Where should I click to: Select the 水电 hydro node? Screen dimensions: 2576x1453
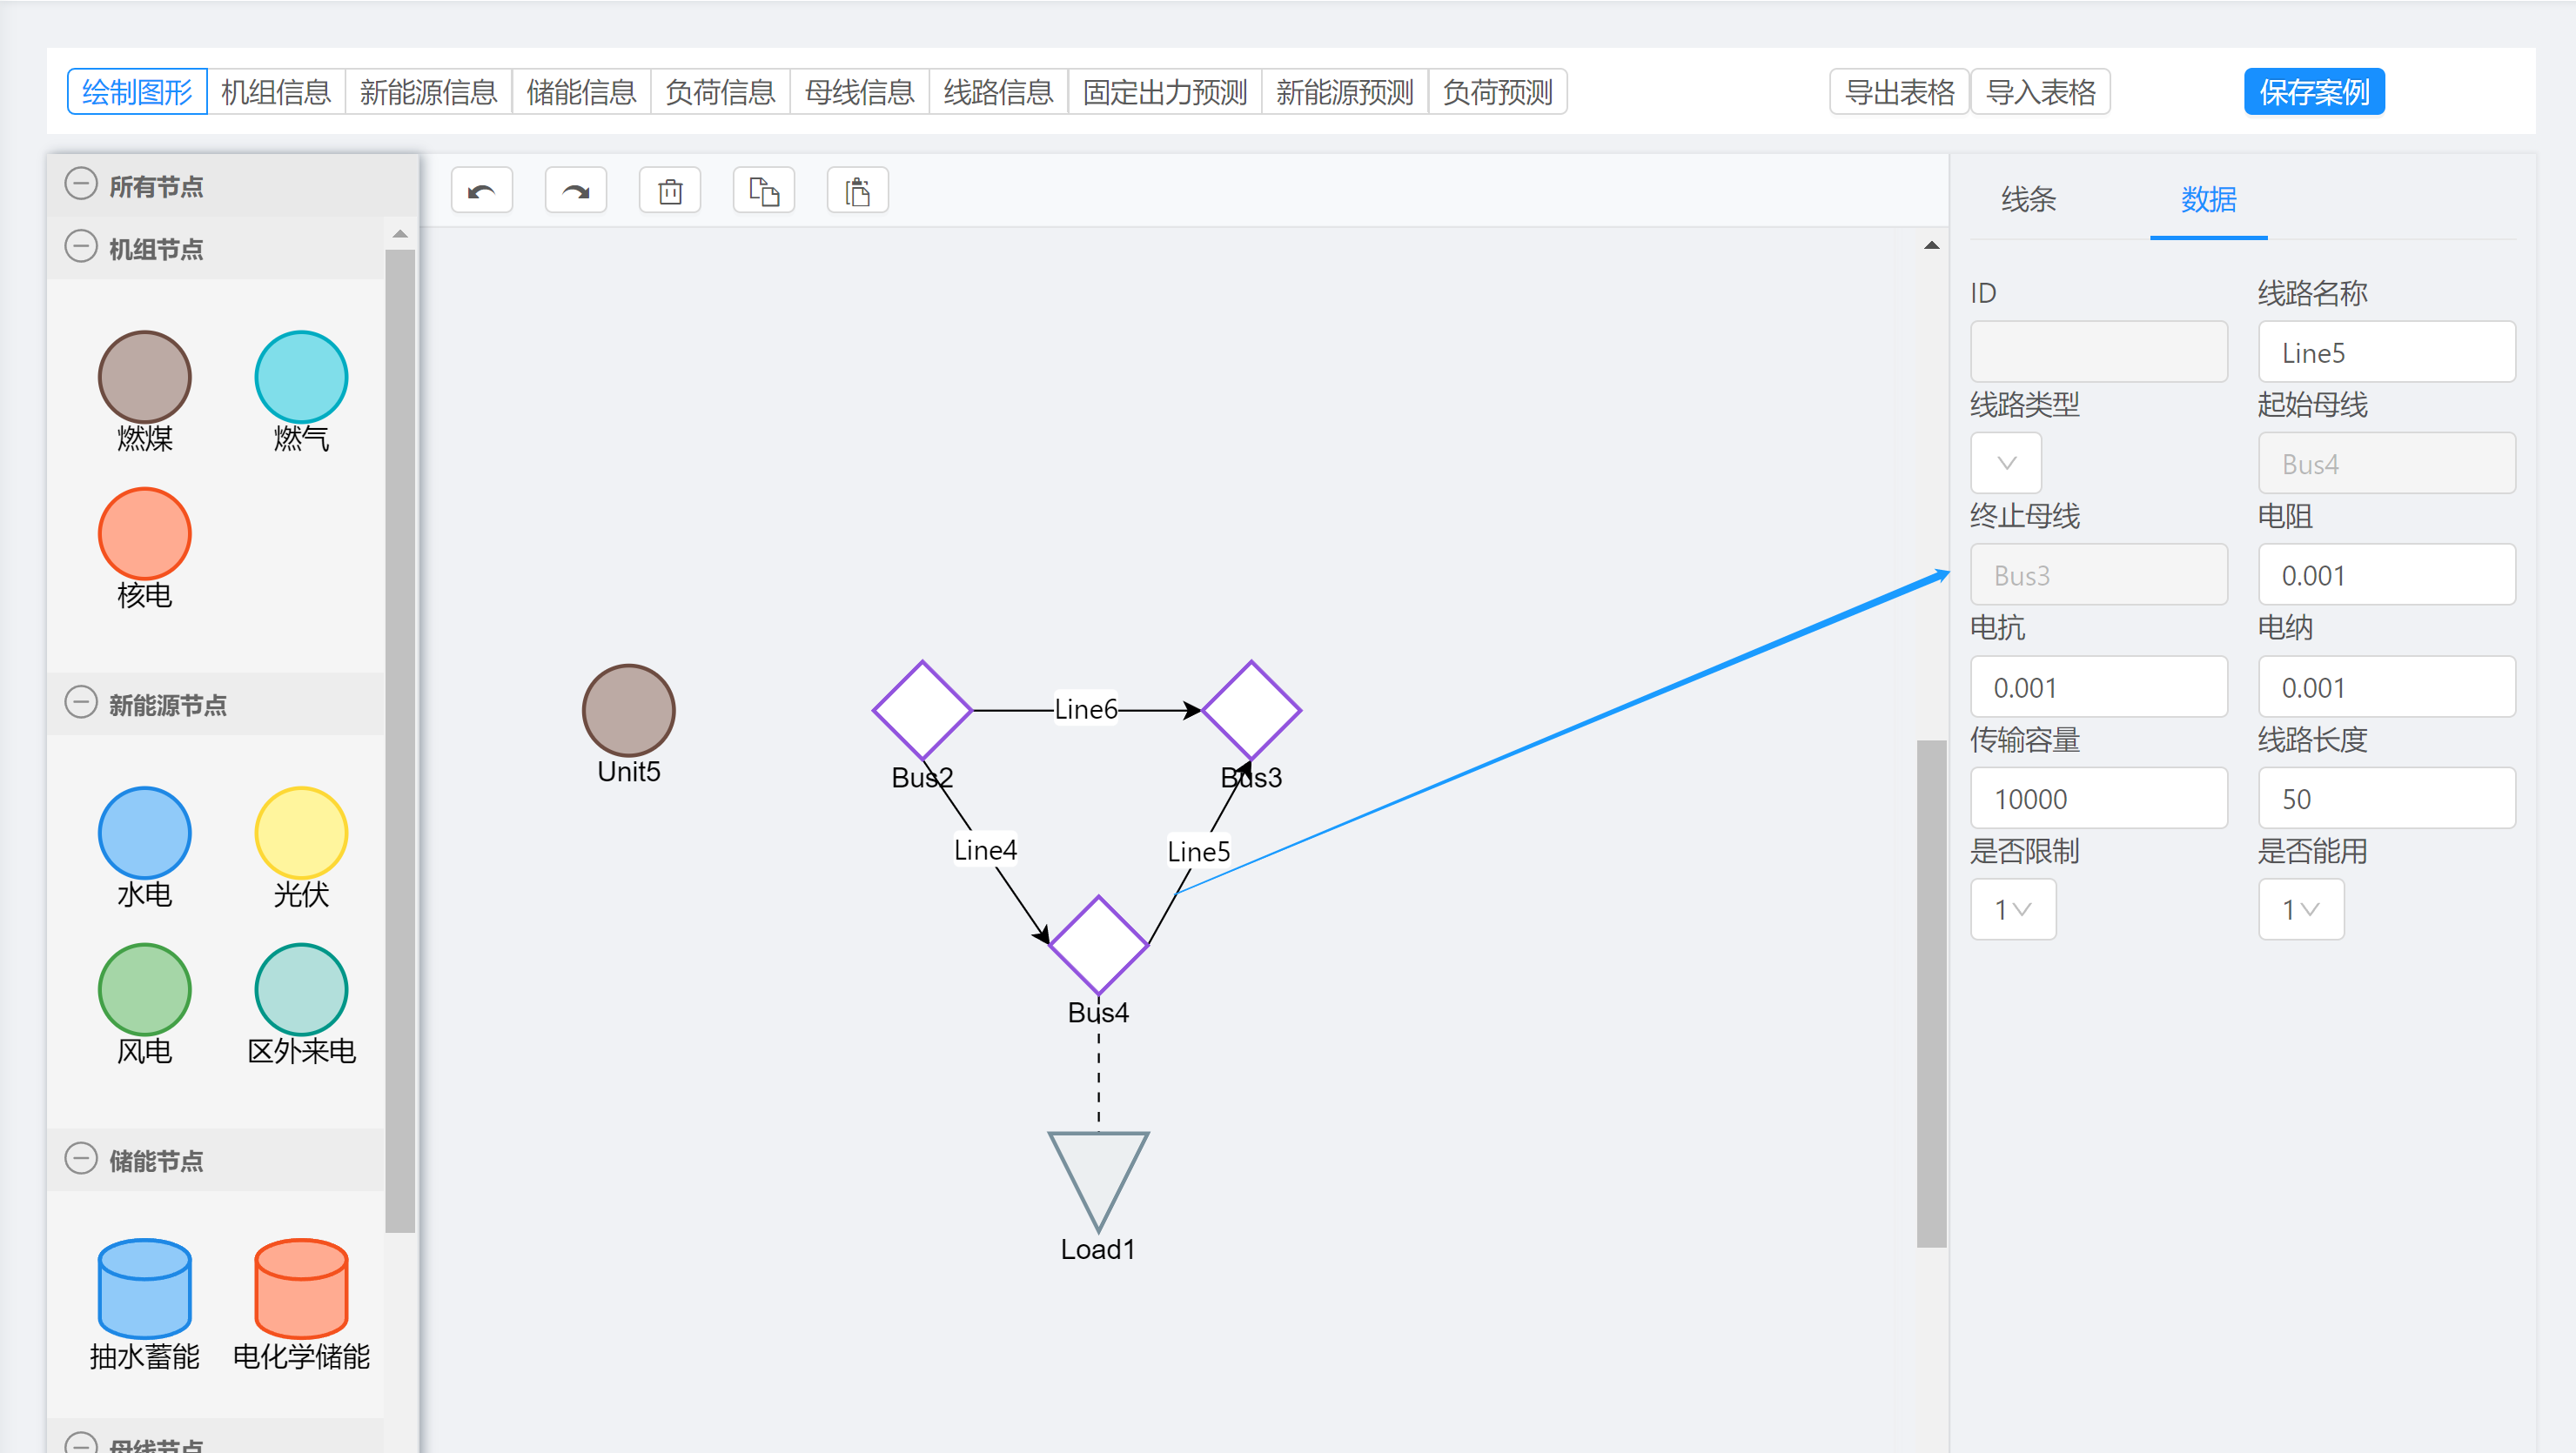[x=144, y=833]
